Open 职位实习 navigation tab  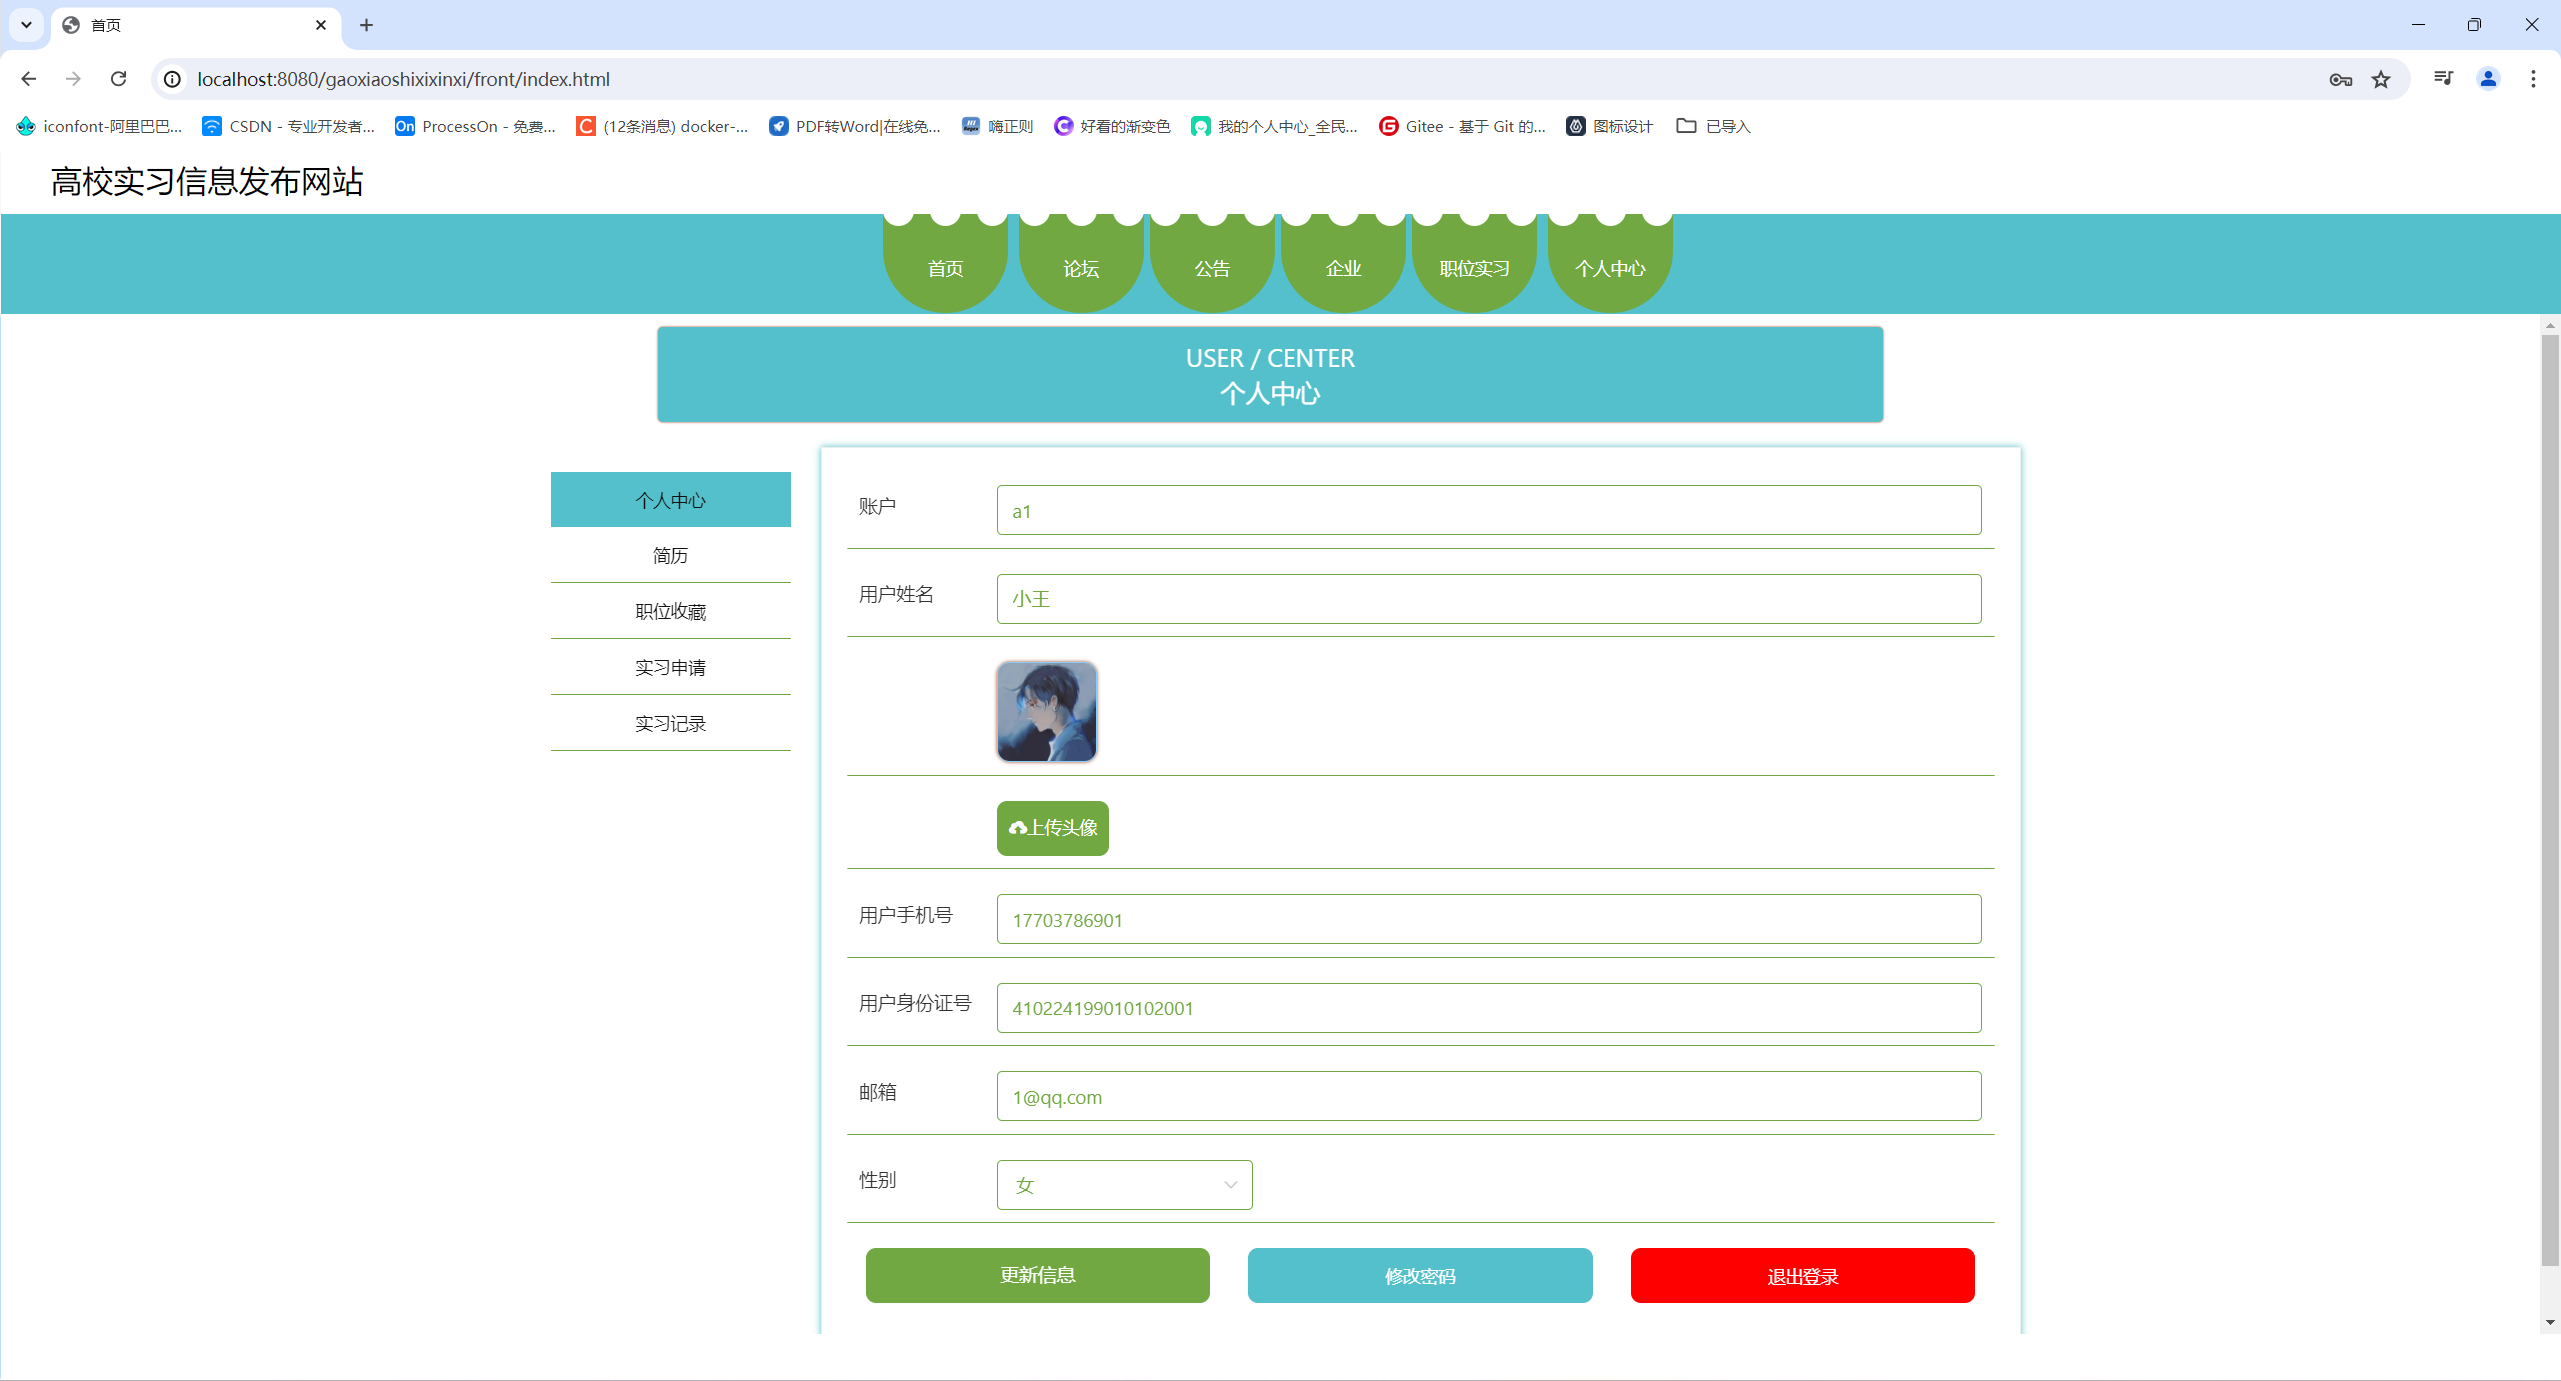[x=1474, y=268]
